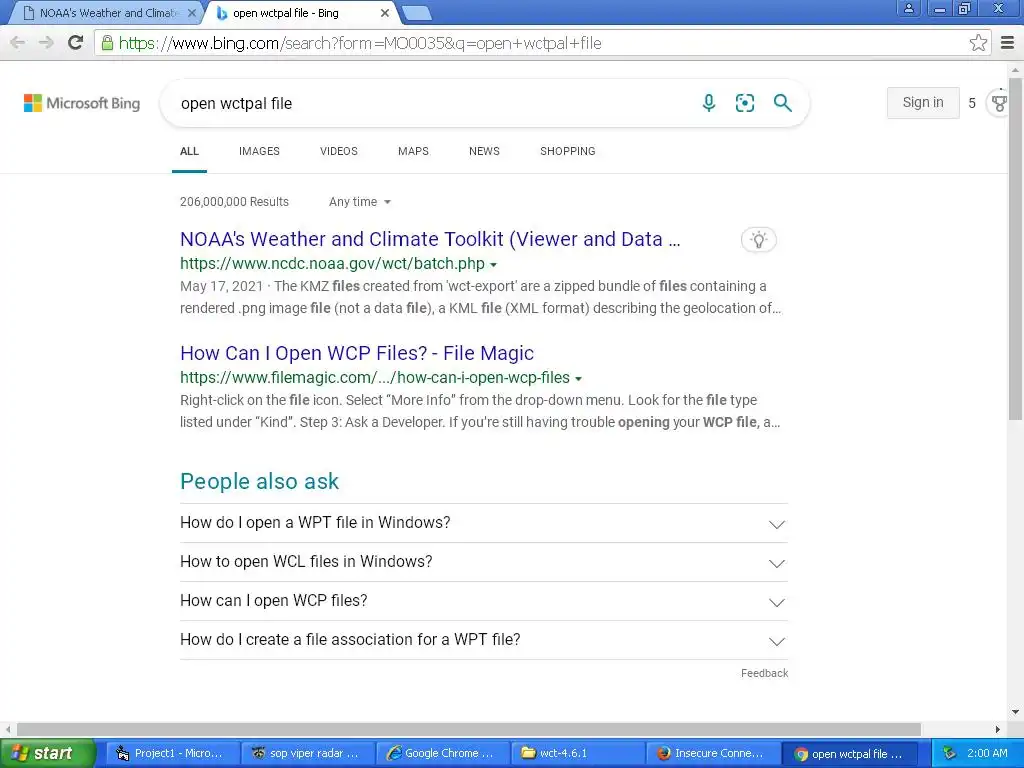Open the Bing rewards trophy icon
This screenshot has height=768, width=1024.
point(999,103)
